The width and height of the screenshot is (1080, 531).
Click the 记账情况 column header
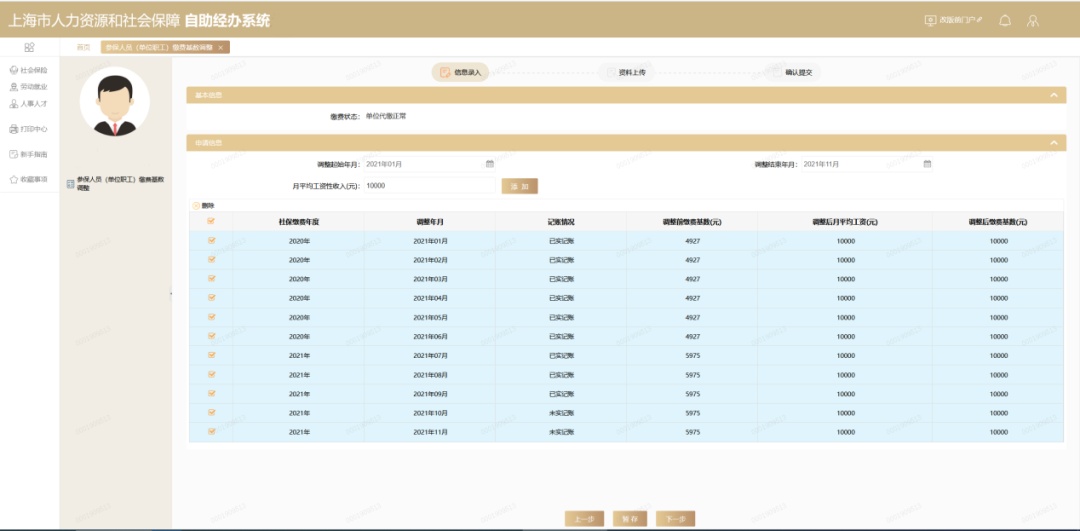(561, 222)
